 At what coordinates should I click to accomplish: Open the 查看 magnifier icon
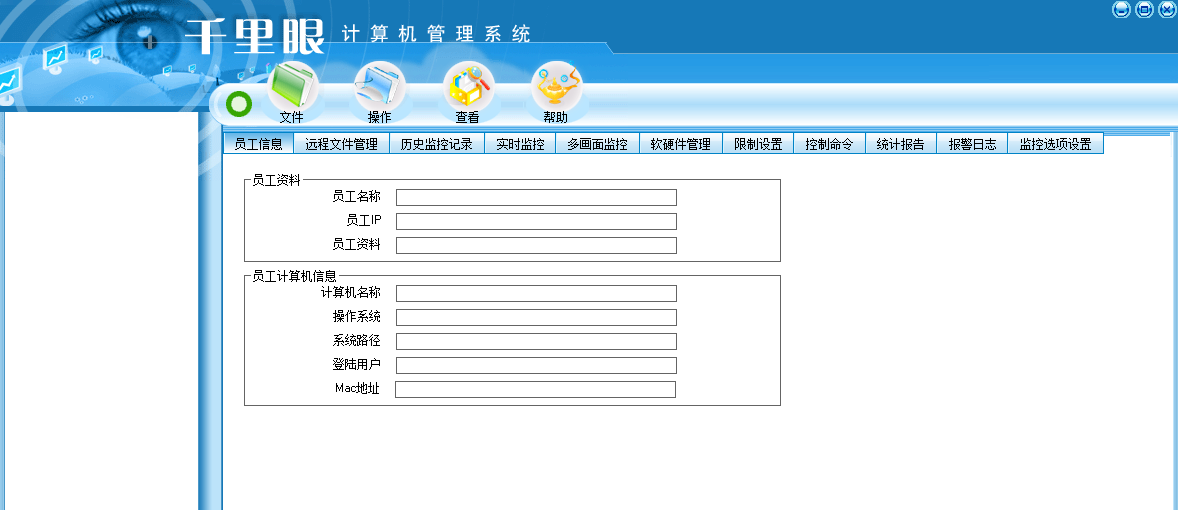tap(467, 92)
